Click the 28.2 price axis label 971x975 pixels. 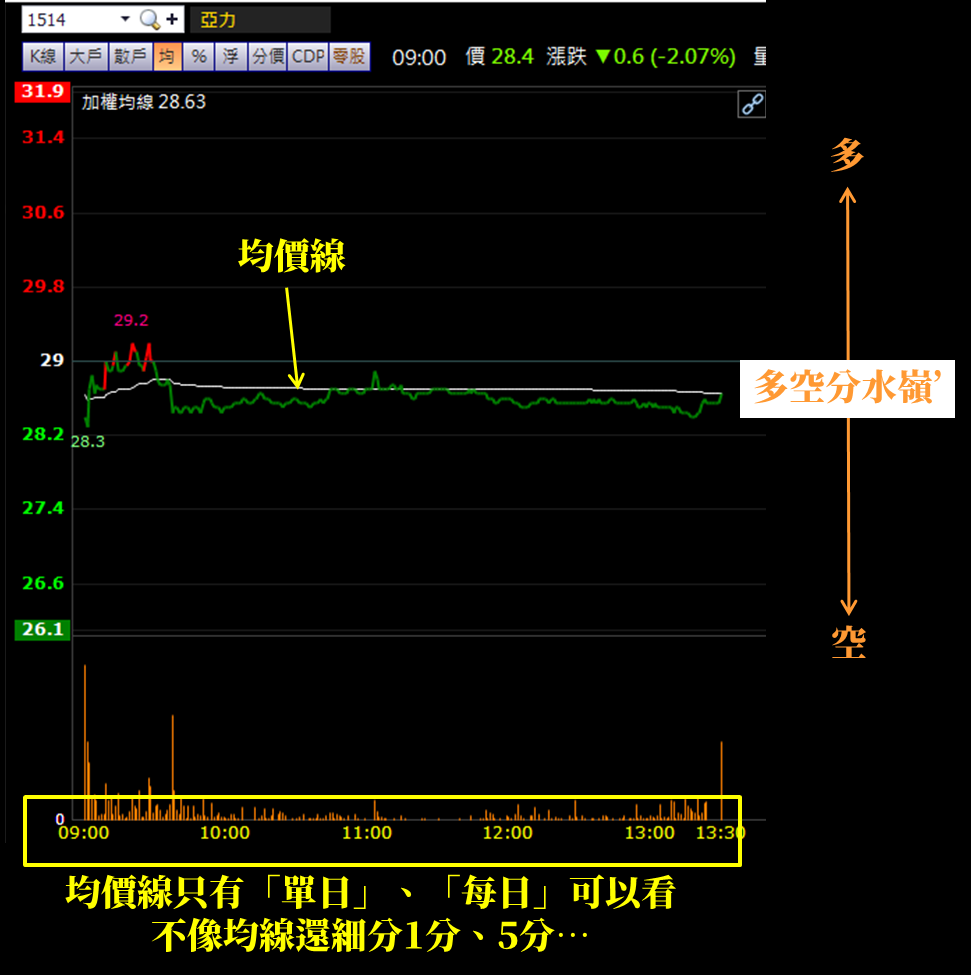point(43,434)
